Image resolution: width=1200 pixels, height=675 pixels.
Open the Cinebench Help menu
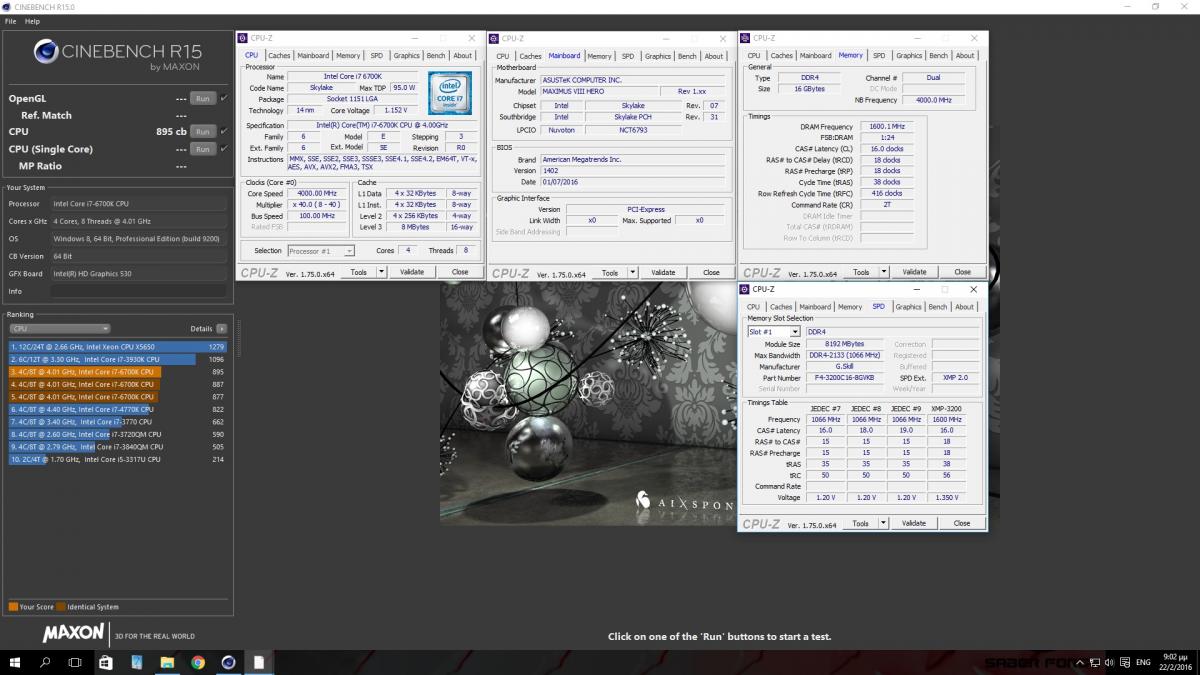[32, 21]
